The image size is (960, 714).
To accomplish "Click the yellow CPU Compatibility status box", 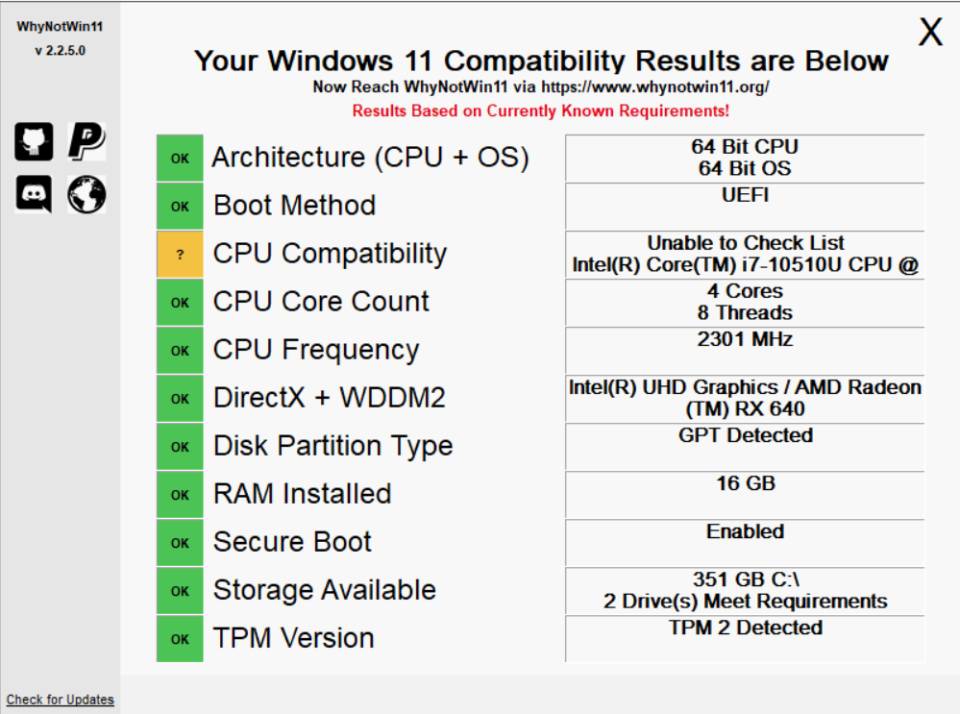I will point(179,254).
